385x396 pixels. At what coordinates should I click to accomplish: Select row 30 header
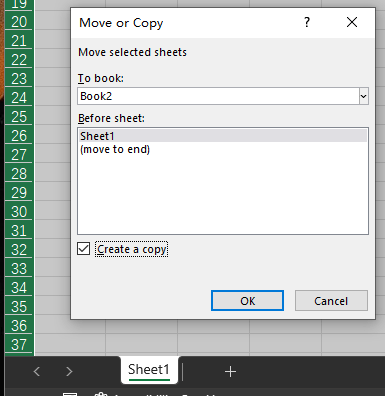coord(19,212)
